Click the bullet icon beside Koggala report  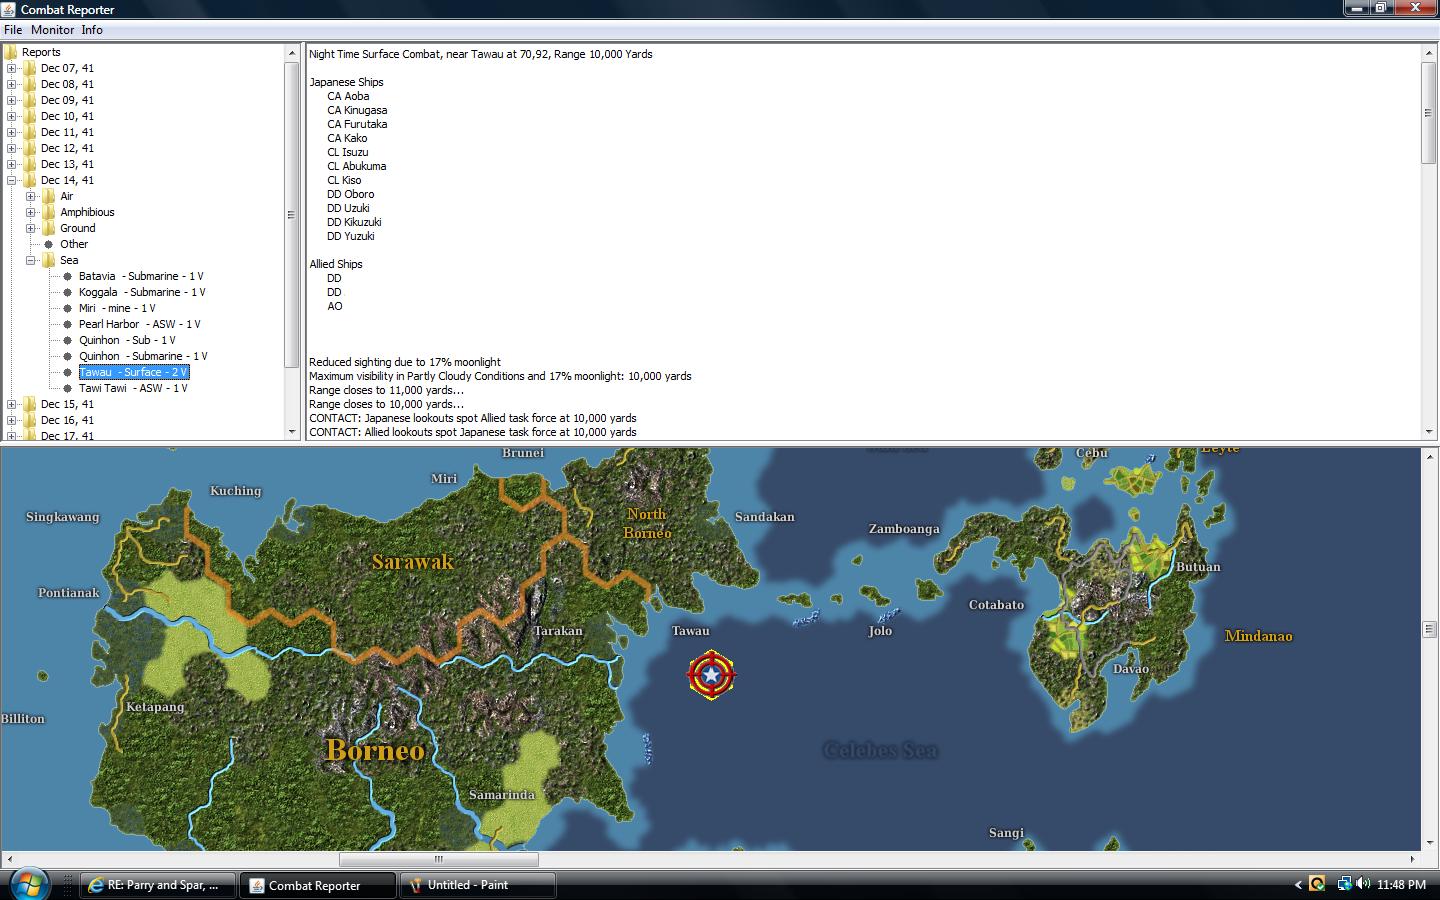click(x=67, y=292)
